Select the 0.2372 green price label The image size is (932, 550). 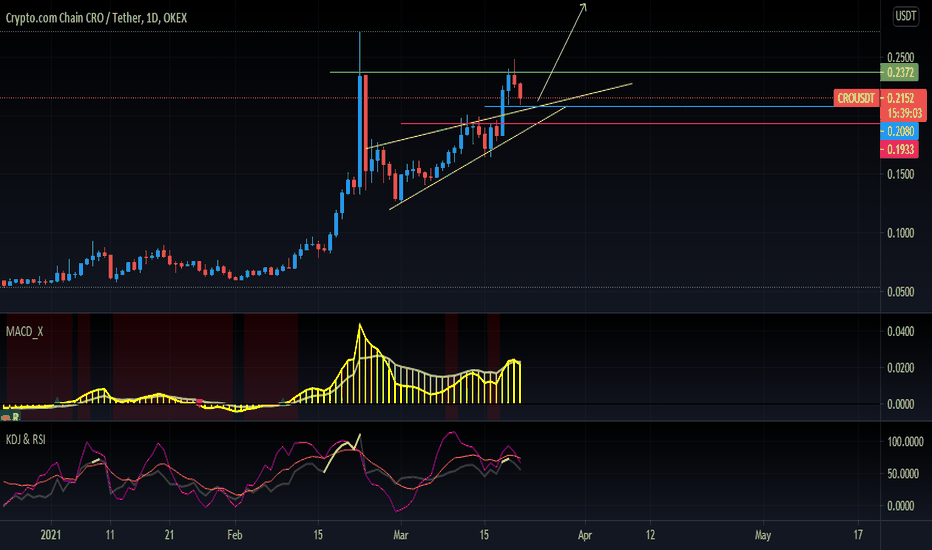click(x=900, y=73)
